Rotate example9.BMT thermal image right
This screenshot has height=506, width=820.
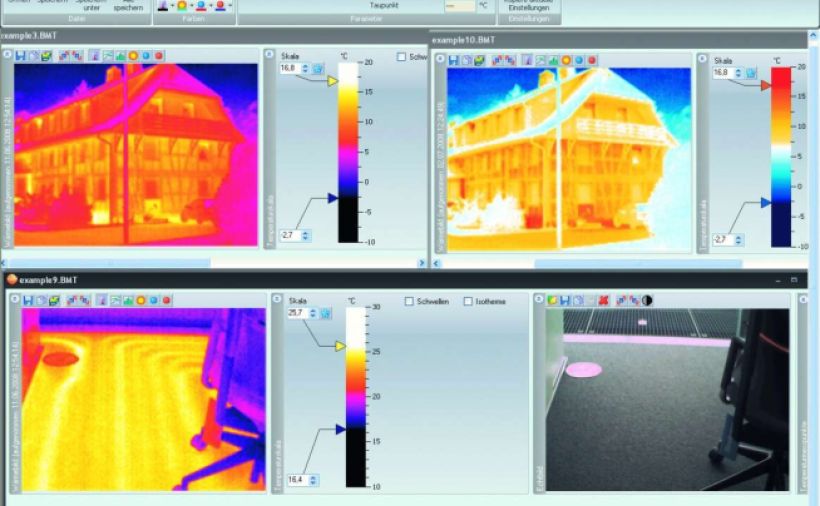click(x=85, y=300)
